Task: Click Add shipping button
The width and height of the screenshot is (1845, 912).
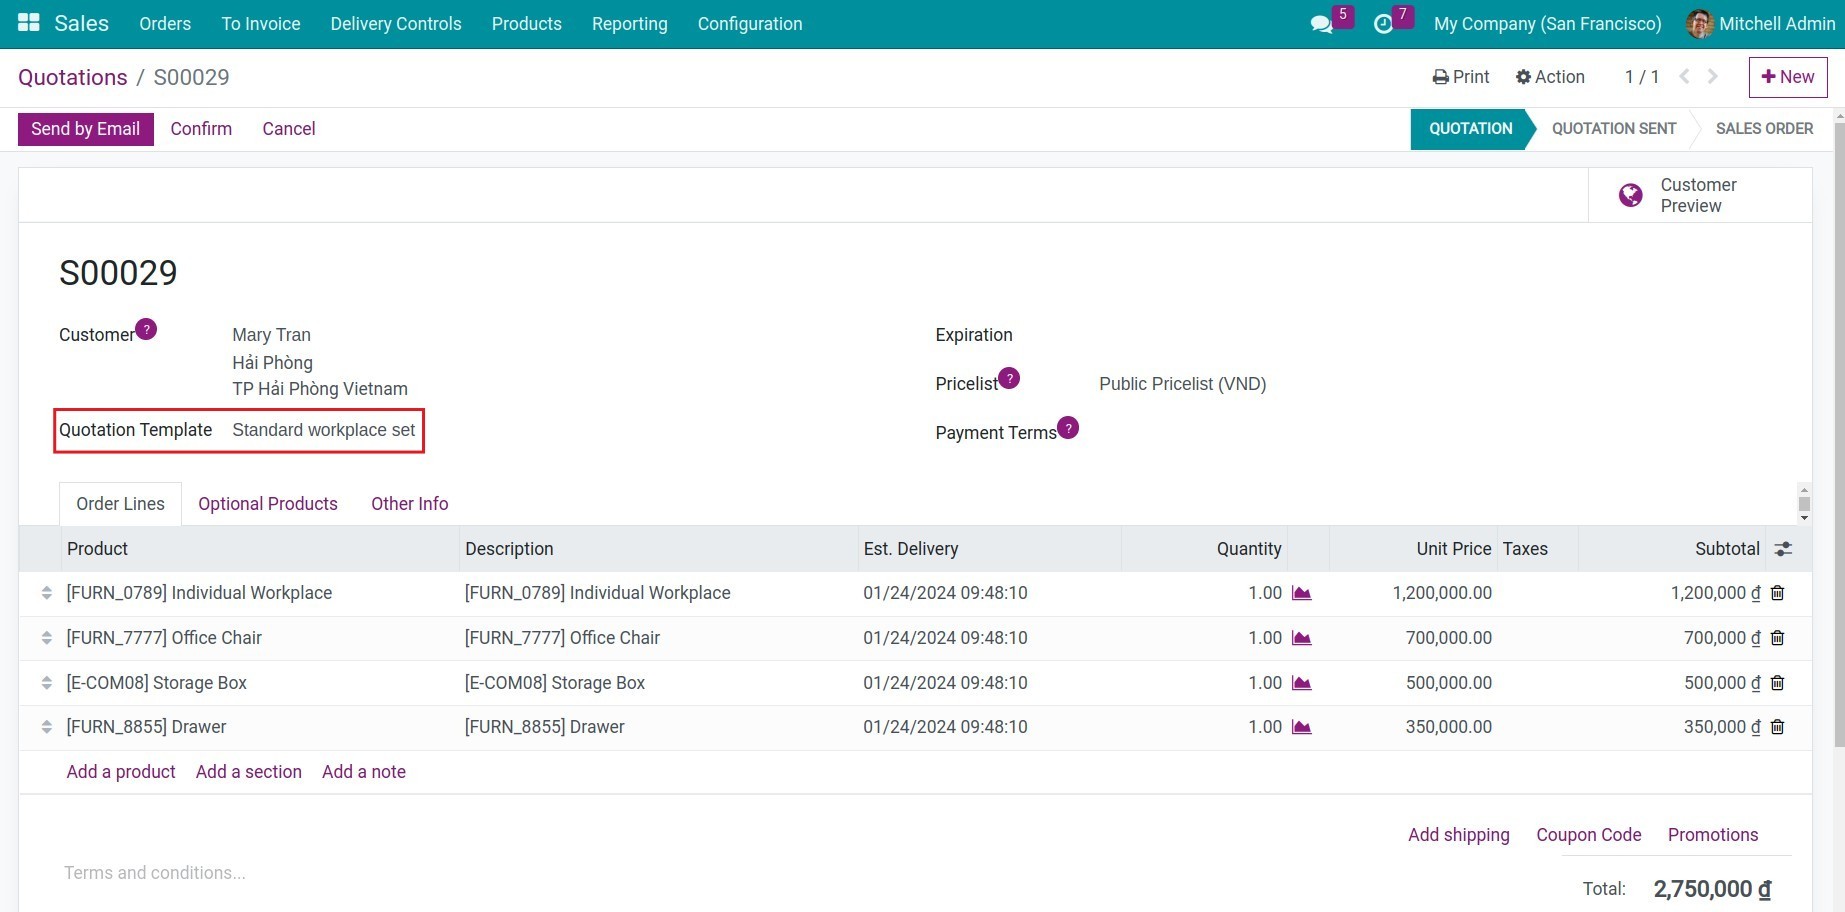Action: point(1459,835)
